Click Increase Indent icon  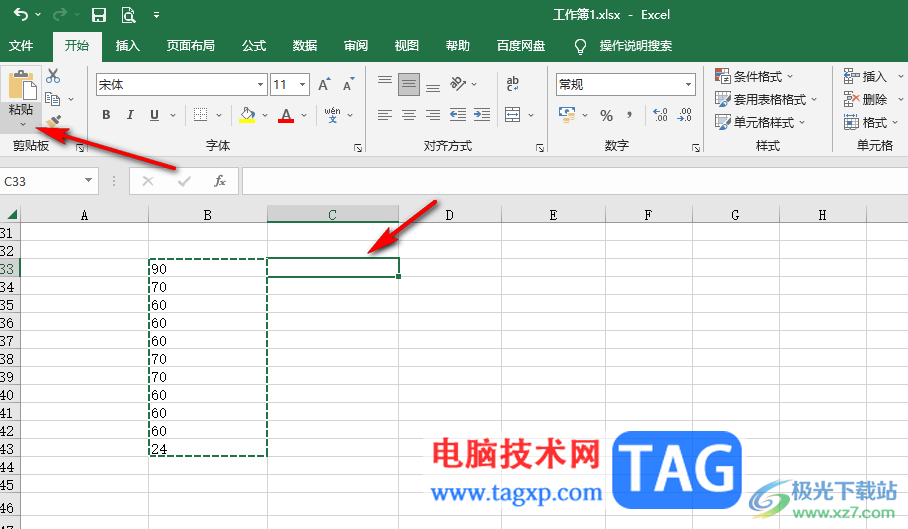[x=482, y=115]
